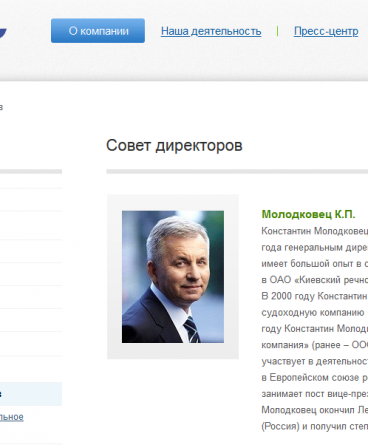Click the line «занимает пост вице-през»
The height and width of the screenshot is (445, 368).
click(x=315, y=394)
